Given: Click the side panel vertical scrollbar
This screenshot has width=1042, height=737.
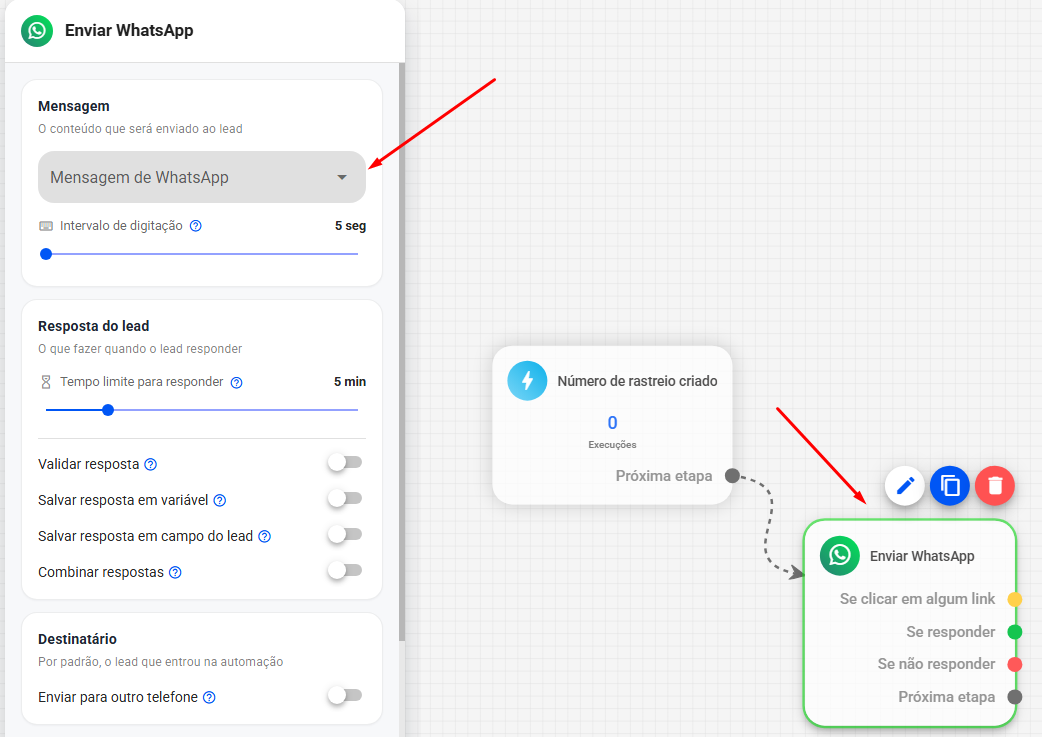Looking at the screenshot, I should coord(401,352).
